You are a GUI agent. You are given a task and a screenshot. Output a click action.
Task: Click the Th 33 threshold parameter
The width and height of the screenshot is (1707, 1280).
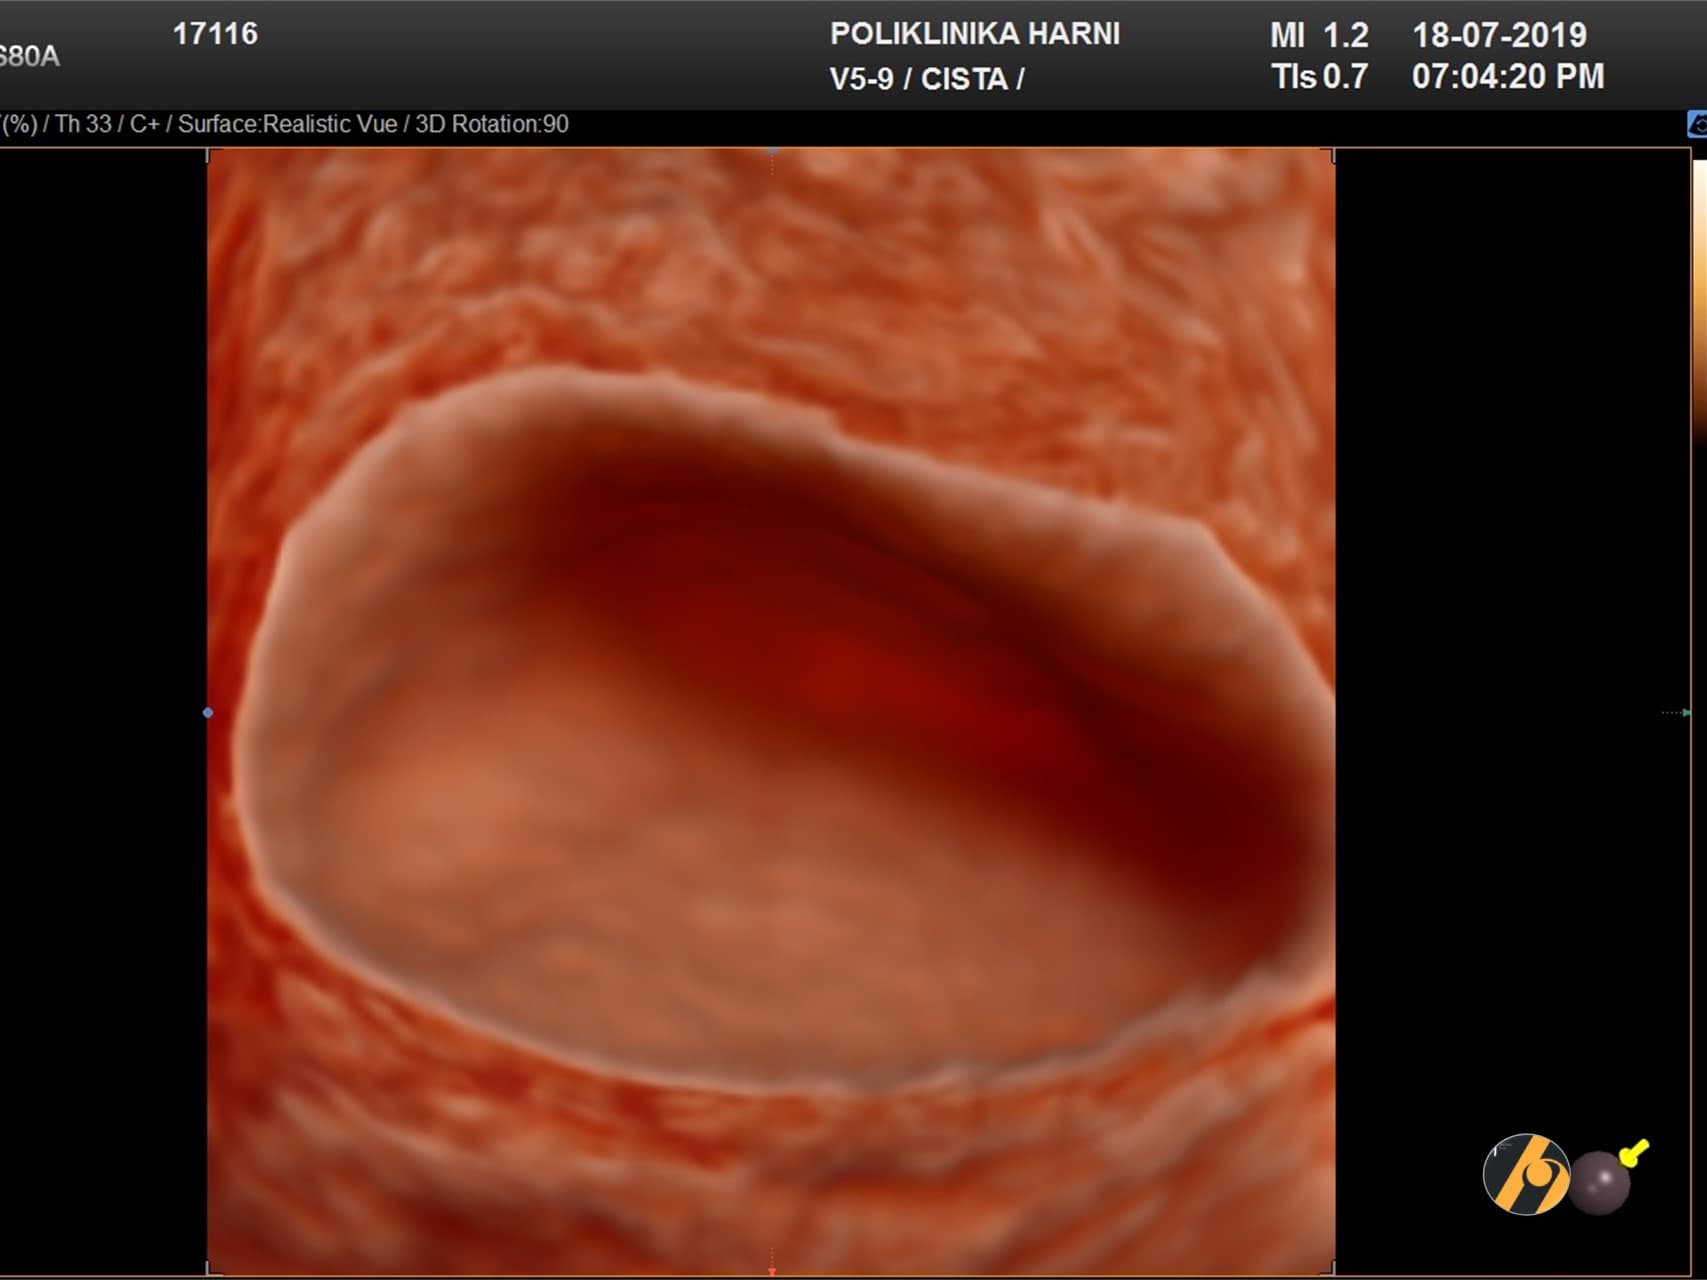click(x=83, y=124)
